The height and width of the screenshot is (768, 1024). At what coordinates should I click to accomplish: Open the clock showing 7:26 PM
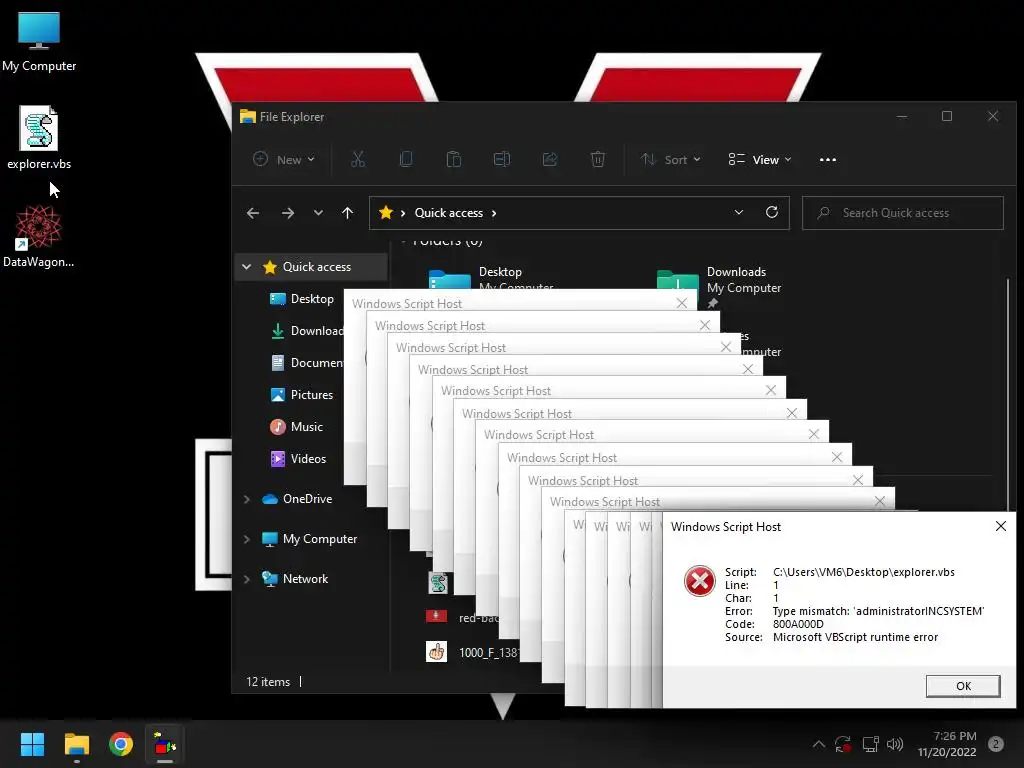click(946, 744)
